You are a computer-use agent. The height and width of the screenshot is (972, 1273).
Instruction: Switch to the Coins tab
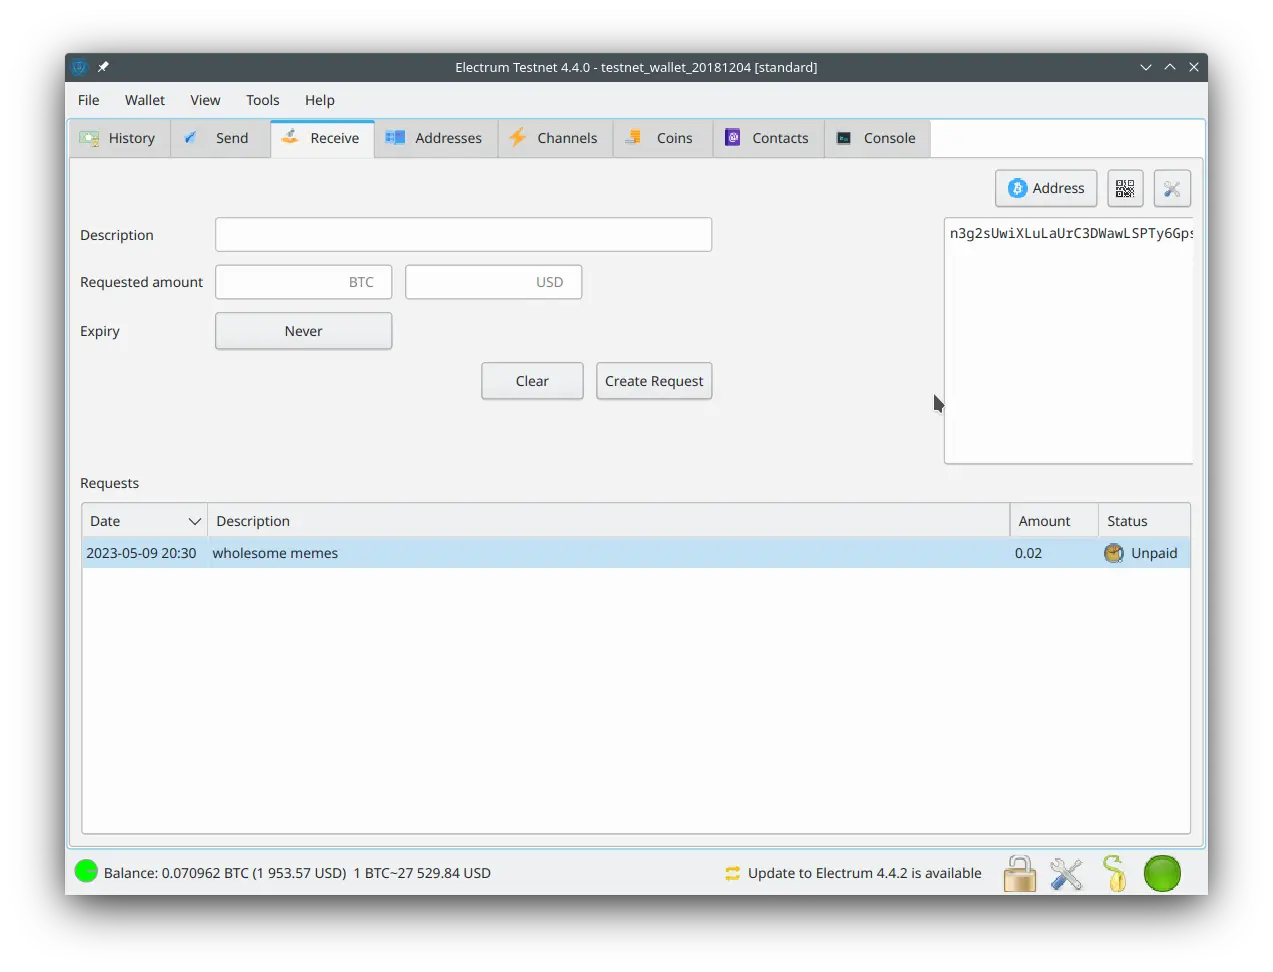pyautogui.click(x=662, y=138)
